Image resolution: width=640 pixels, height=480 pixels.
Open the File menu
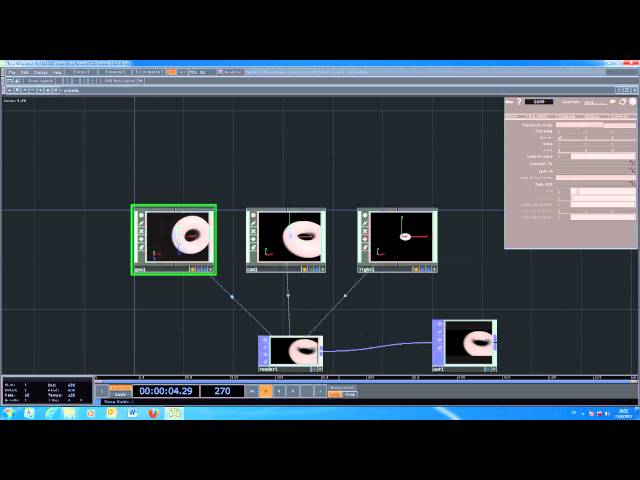pyautogui.click(x=12, y=72)
